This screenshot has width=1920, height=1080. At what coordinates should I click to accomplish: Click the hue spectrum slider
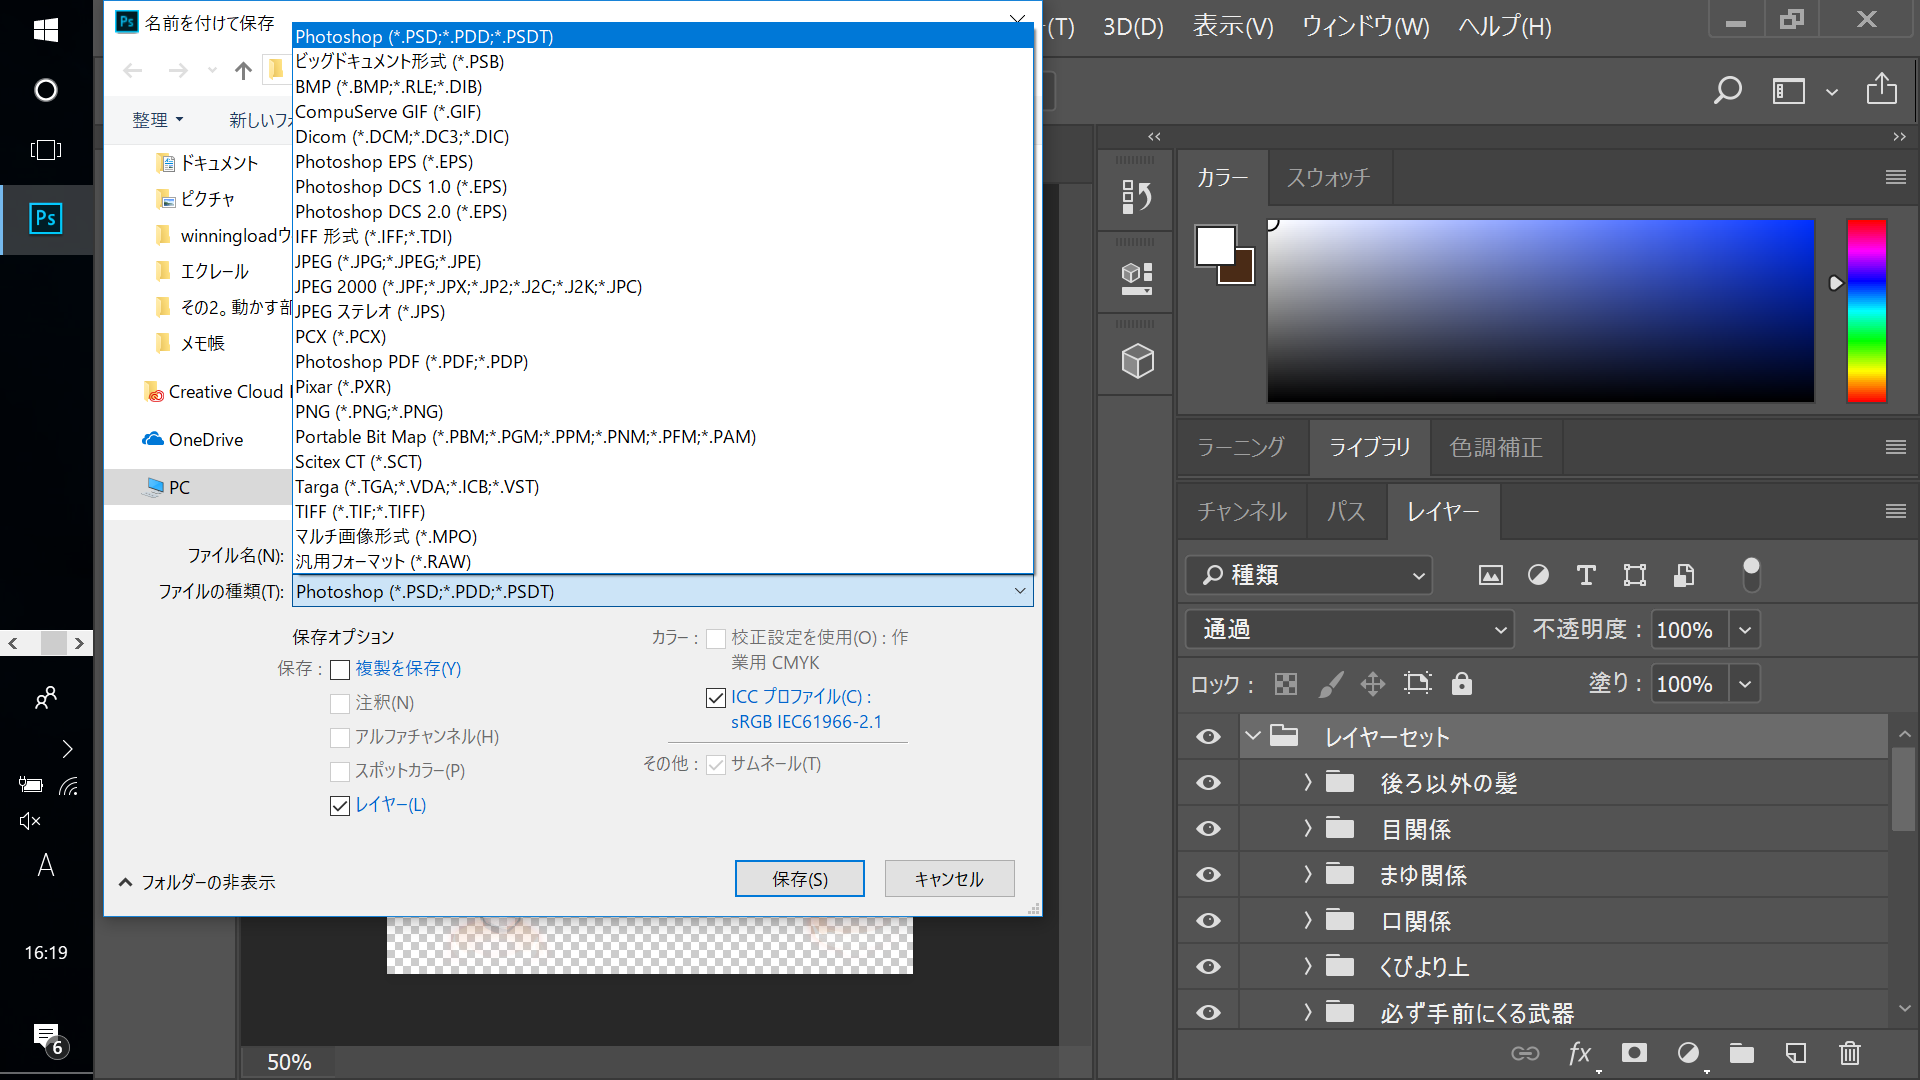tap(1866, 311)
